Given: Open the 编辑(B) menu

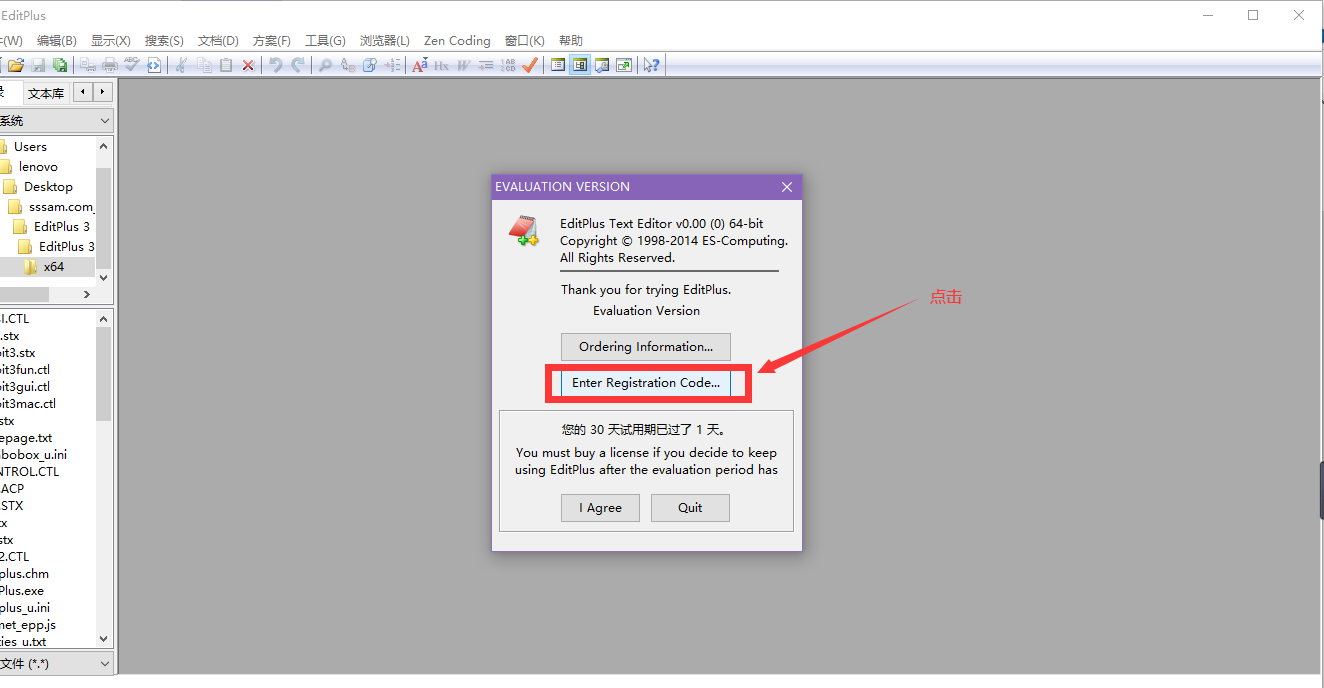Looking at the screenshot, I should point(57,41).
